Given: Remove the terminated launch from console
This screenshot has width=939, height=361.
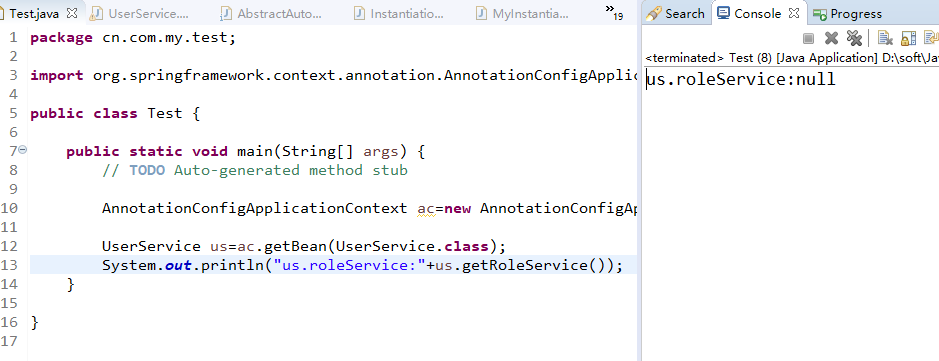Looking at the screenshot, I should tap(831, 38).
